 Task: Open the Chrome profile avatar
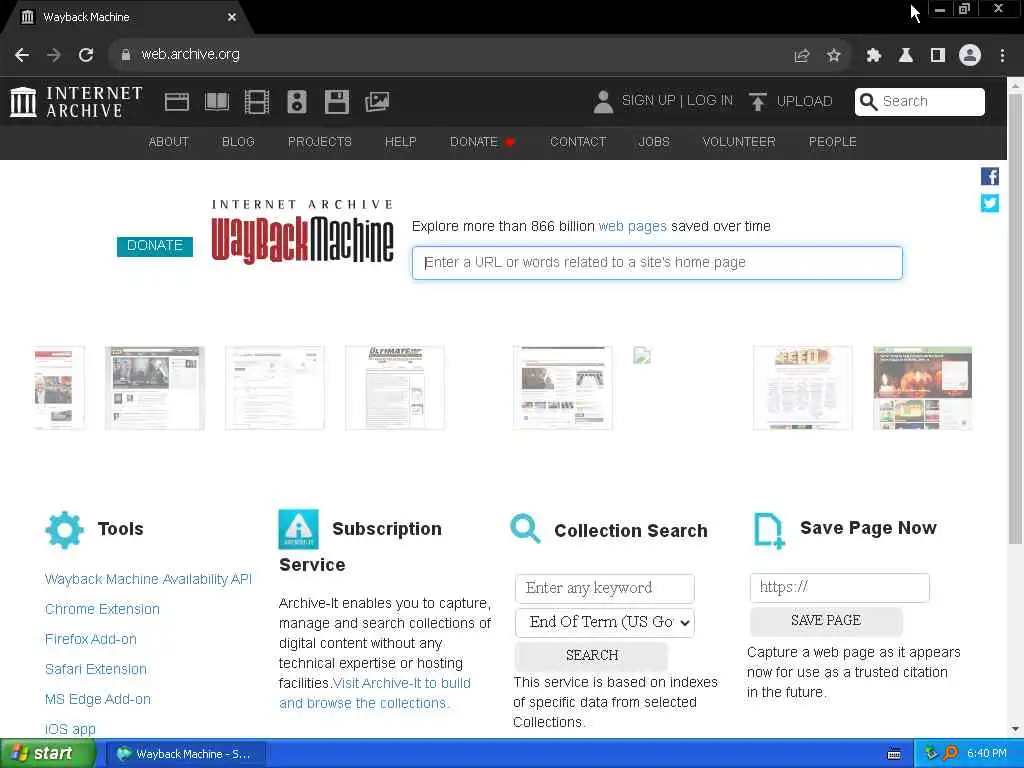(x=970, y=55)
